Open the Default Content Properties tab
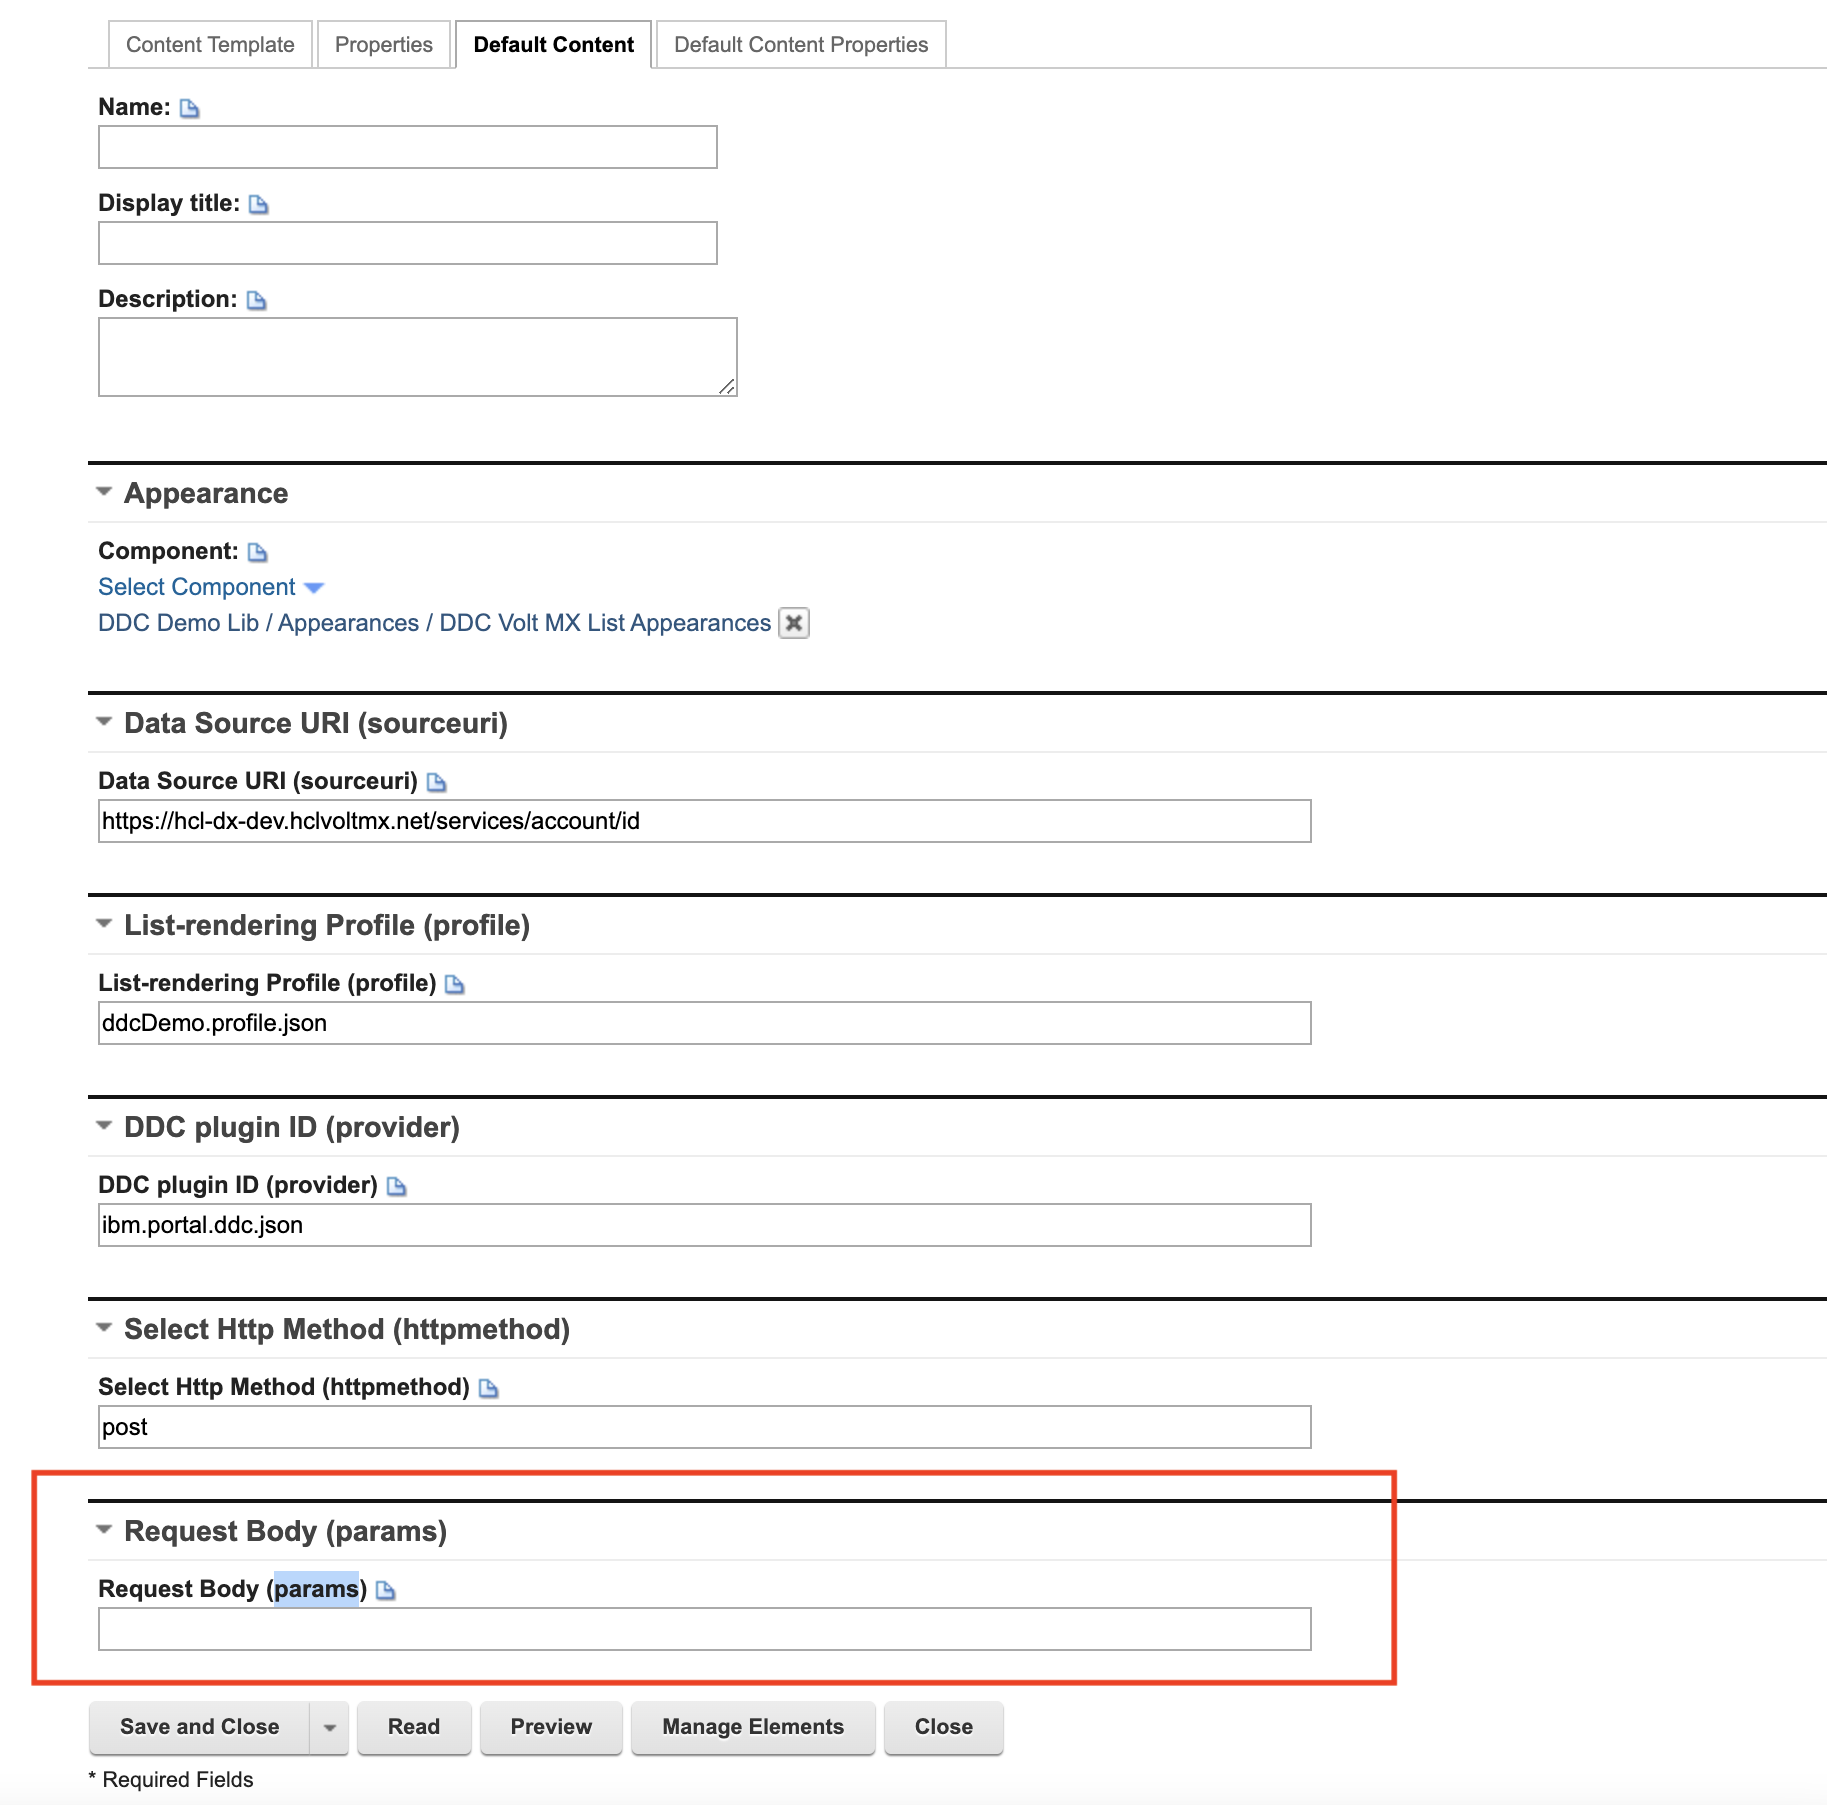 [800, 44]
